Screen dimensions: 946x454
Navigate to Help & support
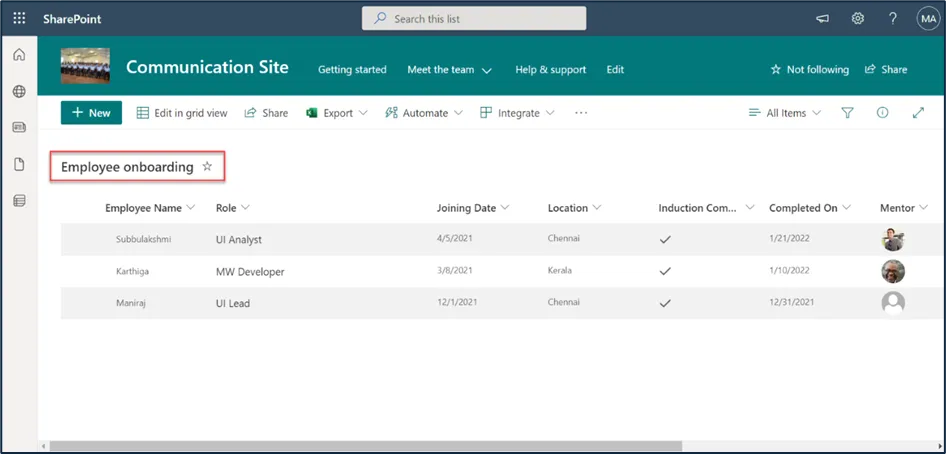pos(550,69)
